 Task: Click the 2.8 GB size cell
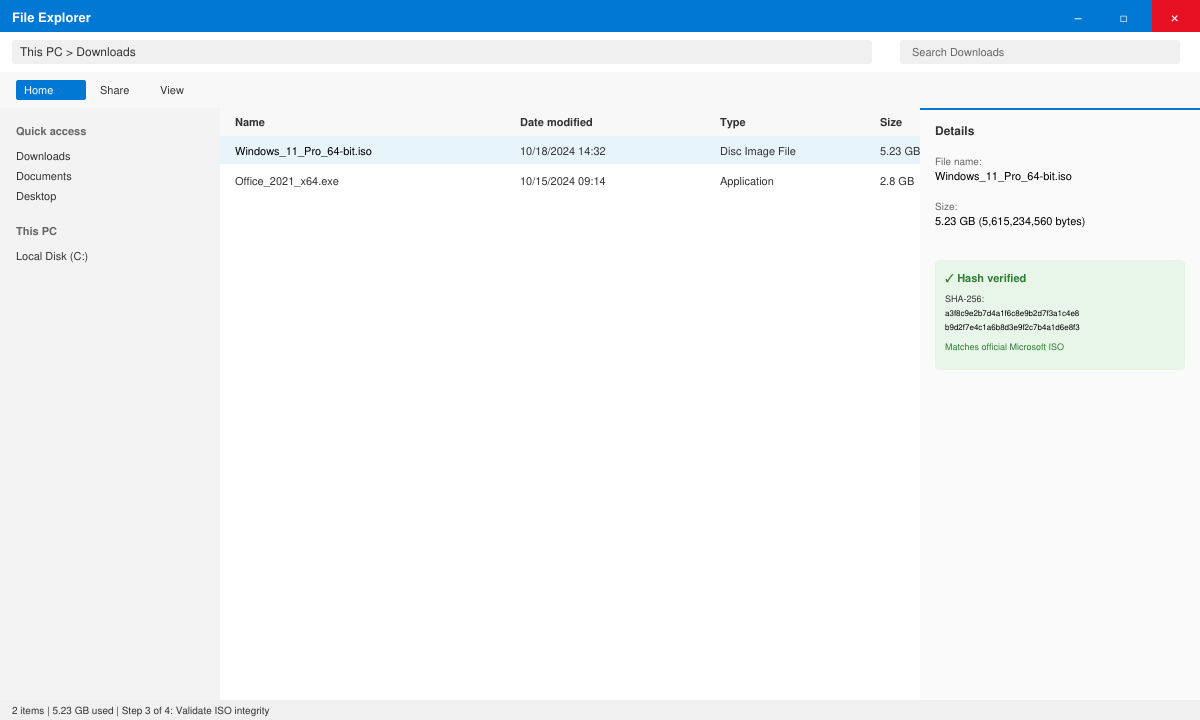[897, 181]
